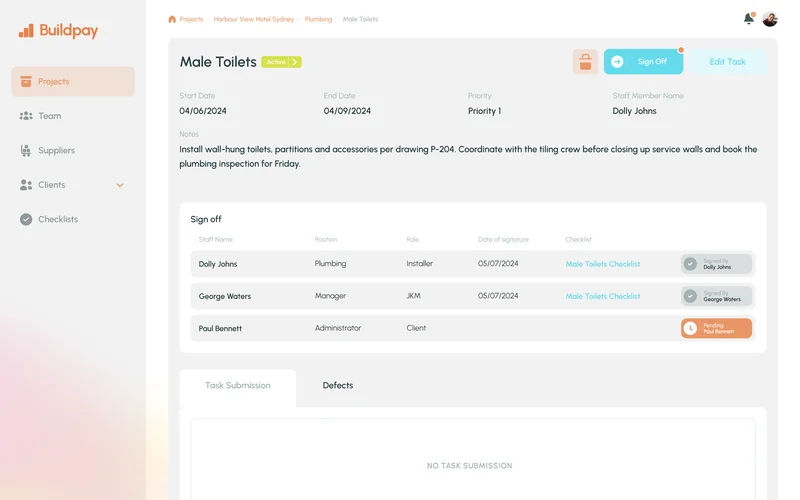The width and height of the screenshot is (800, 500).
Task: Select Dolly Johns in sign off table
Action: click(218, 264)
